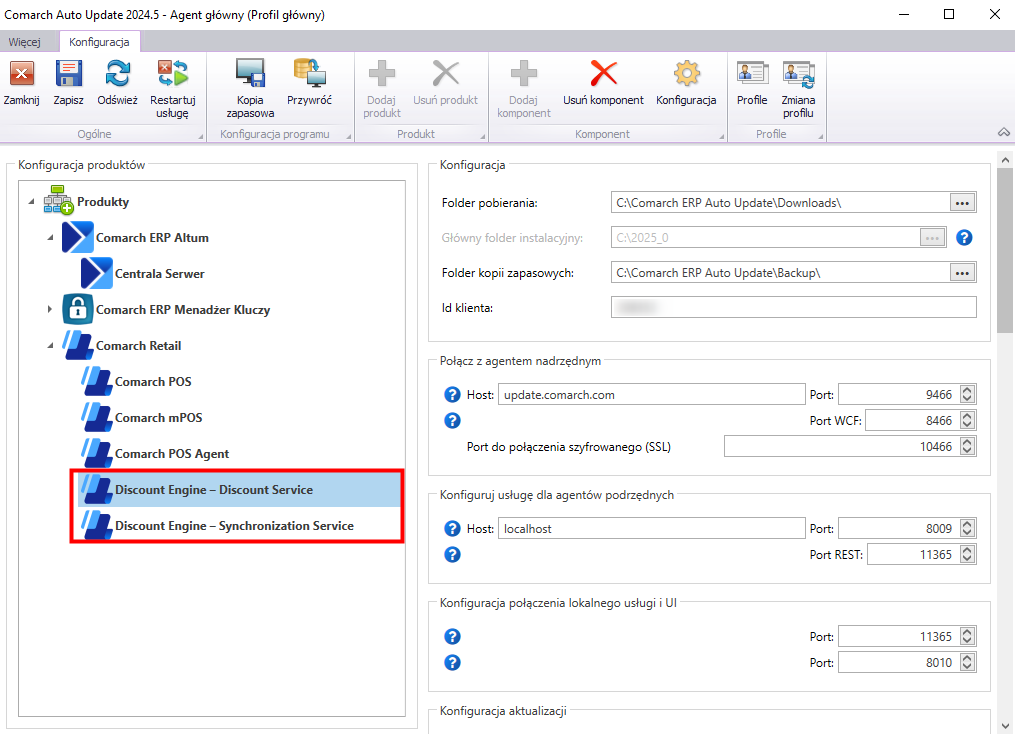The height and width of the screenshot is (737, 1015).
Task: Click help icon in port 11365 local connection row
Action: (x=452, y=637)
